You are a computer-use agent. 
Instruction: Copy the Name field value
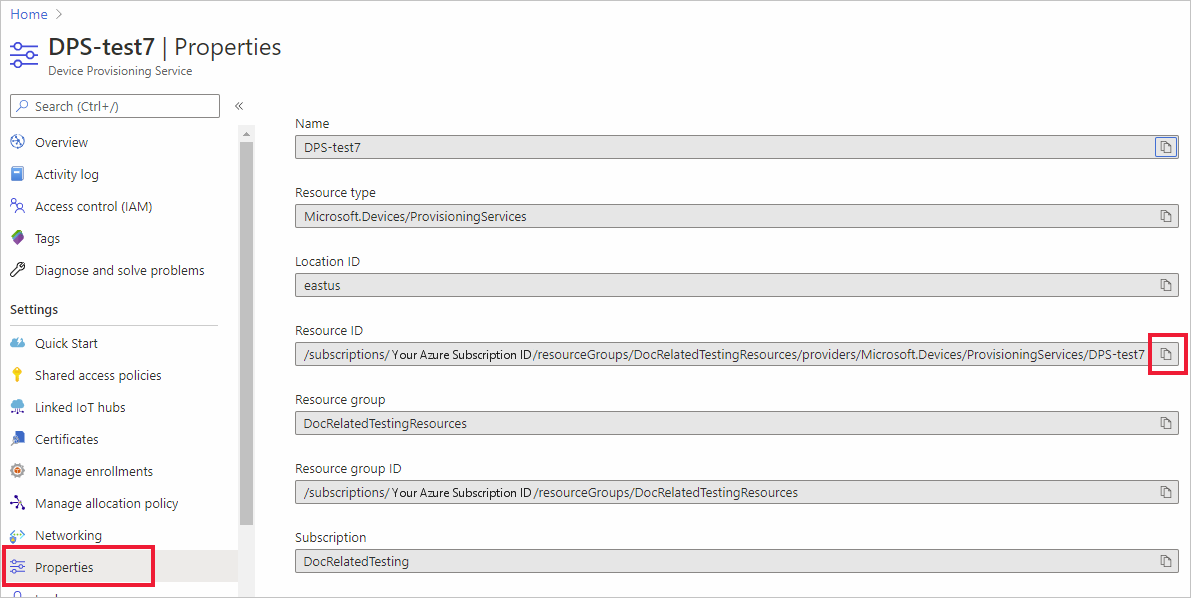(1165, 148)
